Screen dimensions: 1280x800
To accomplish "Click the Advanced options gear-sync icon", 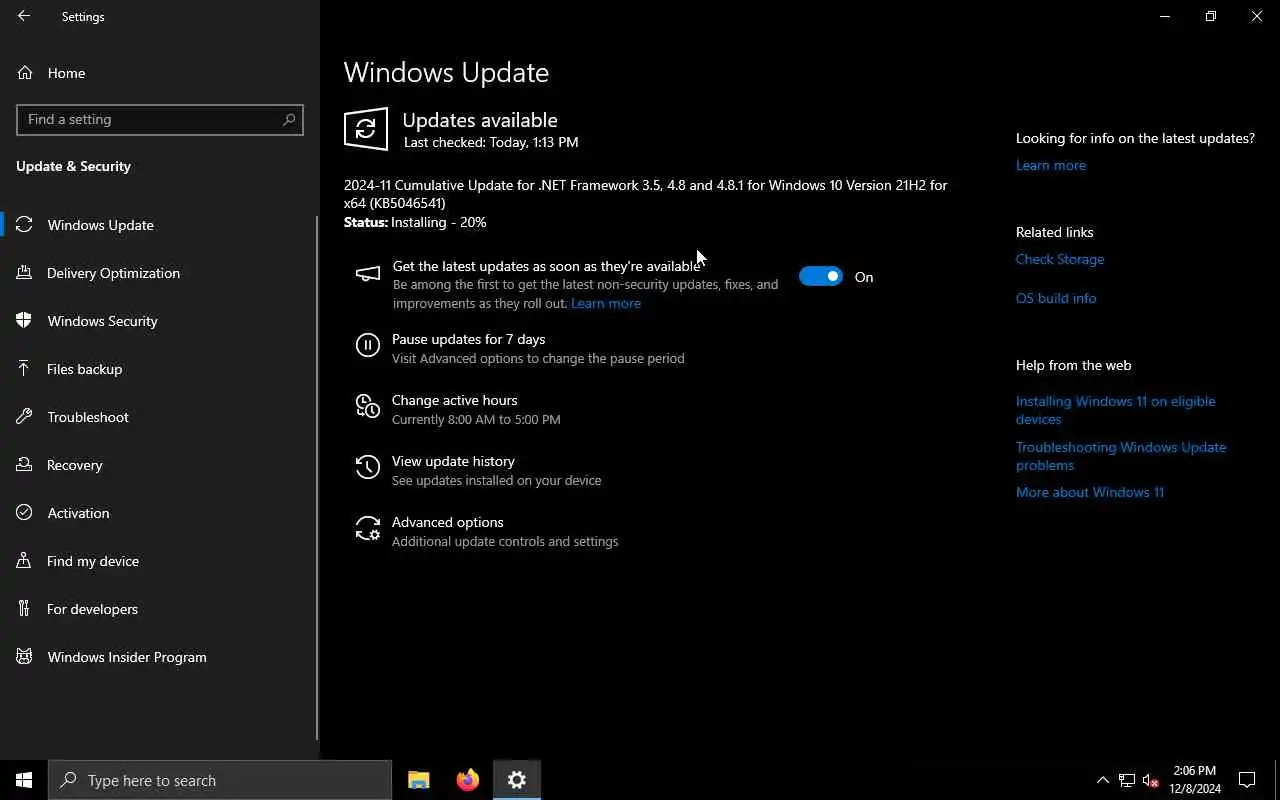I will pos(368,528).
